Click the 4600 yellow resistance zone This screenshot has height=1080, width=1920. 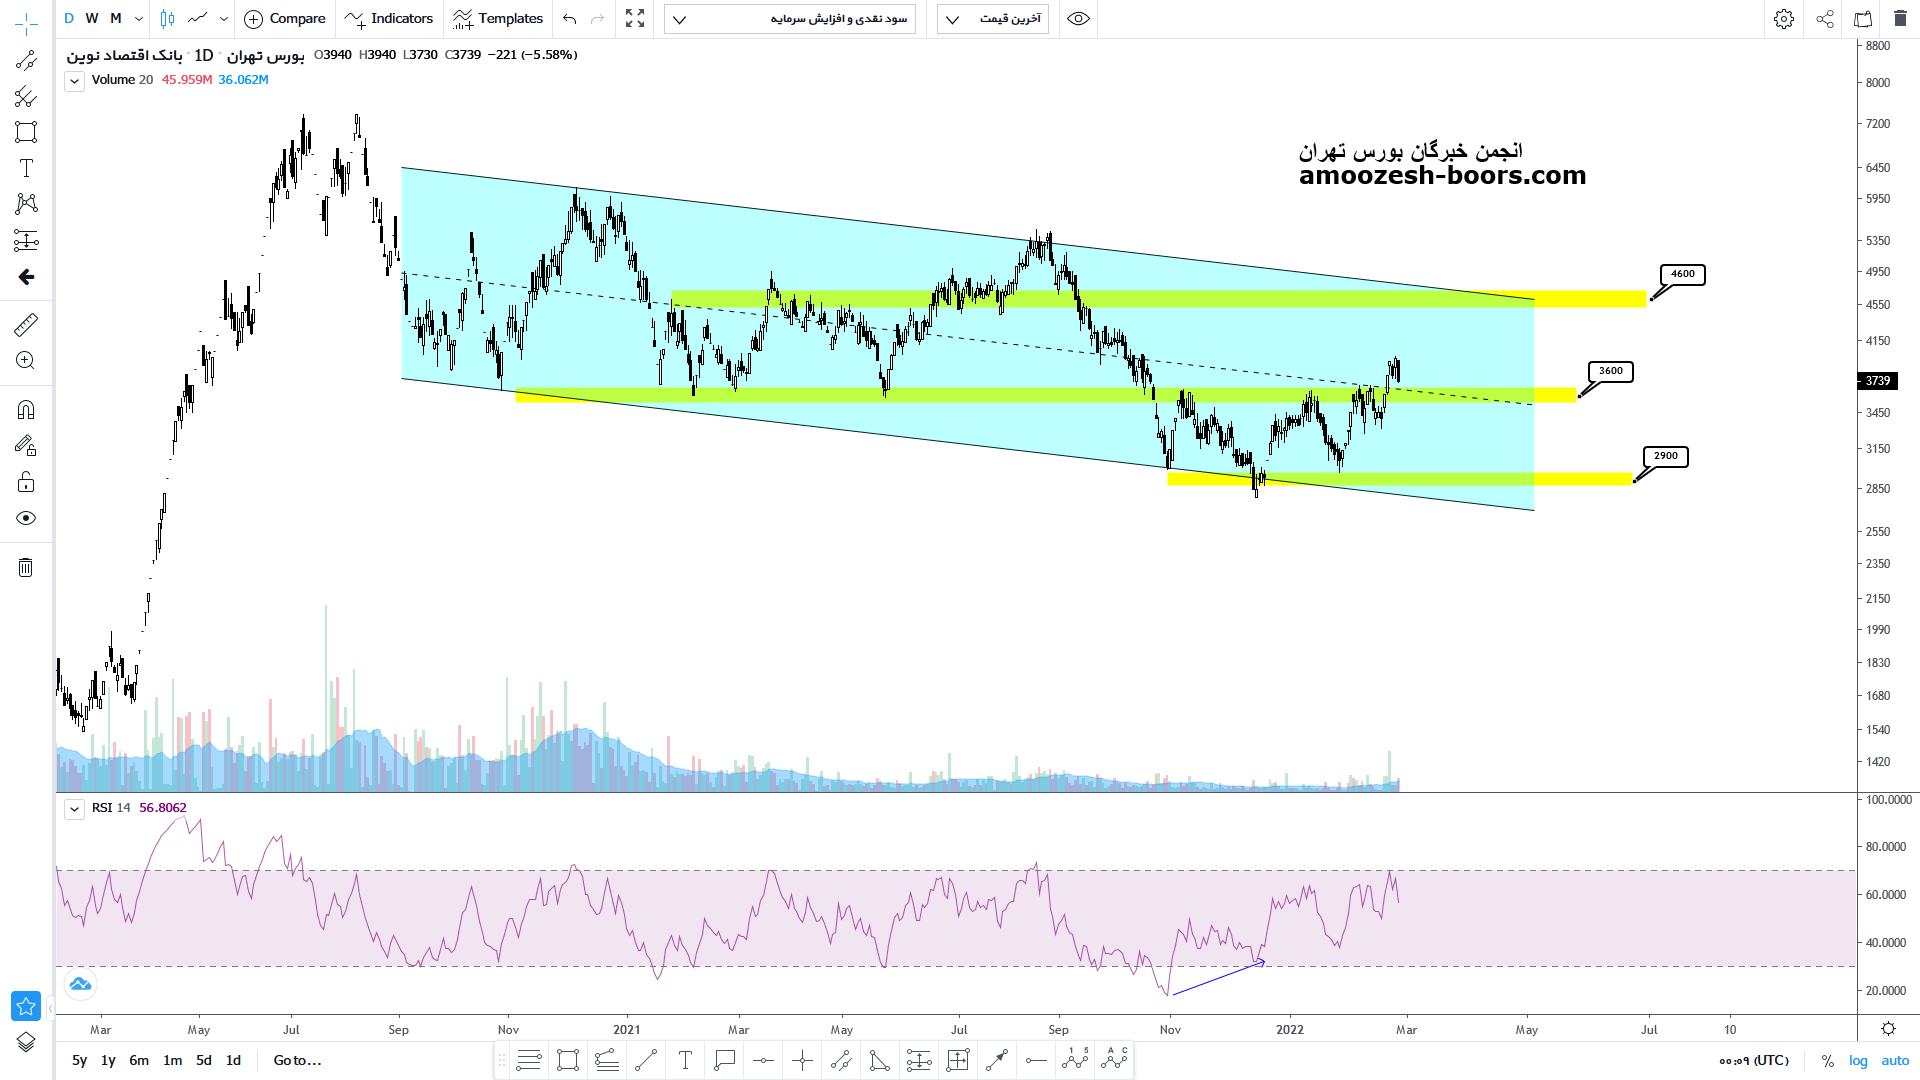1590,299
